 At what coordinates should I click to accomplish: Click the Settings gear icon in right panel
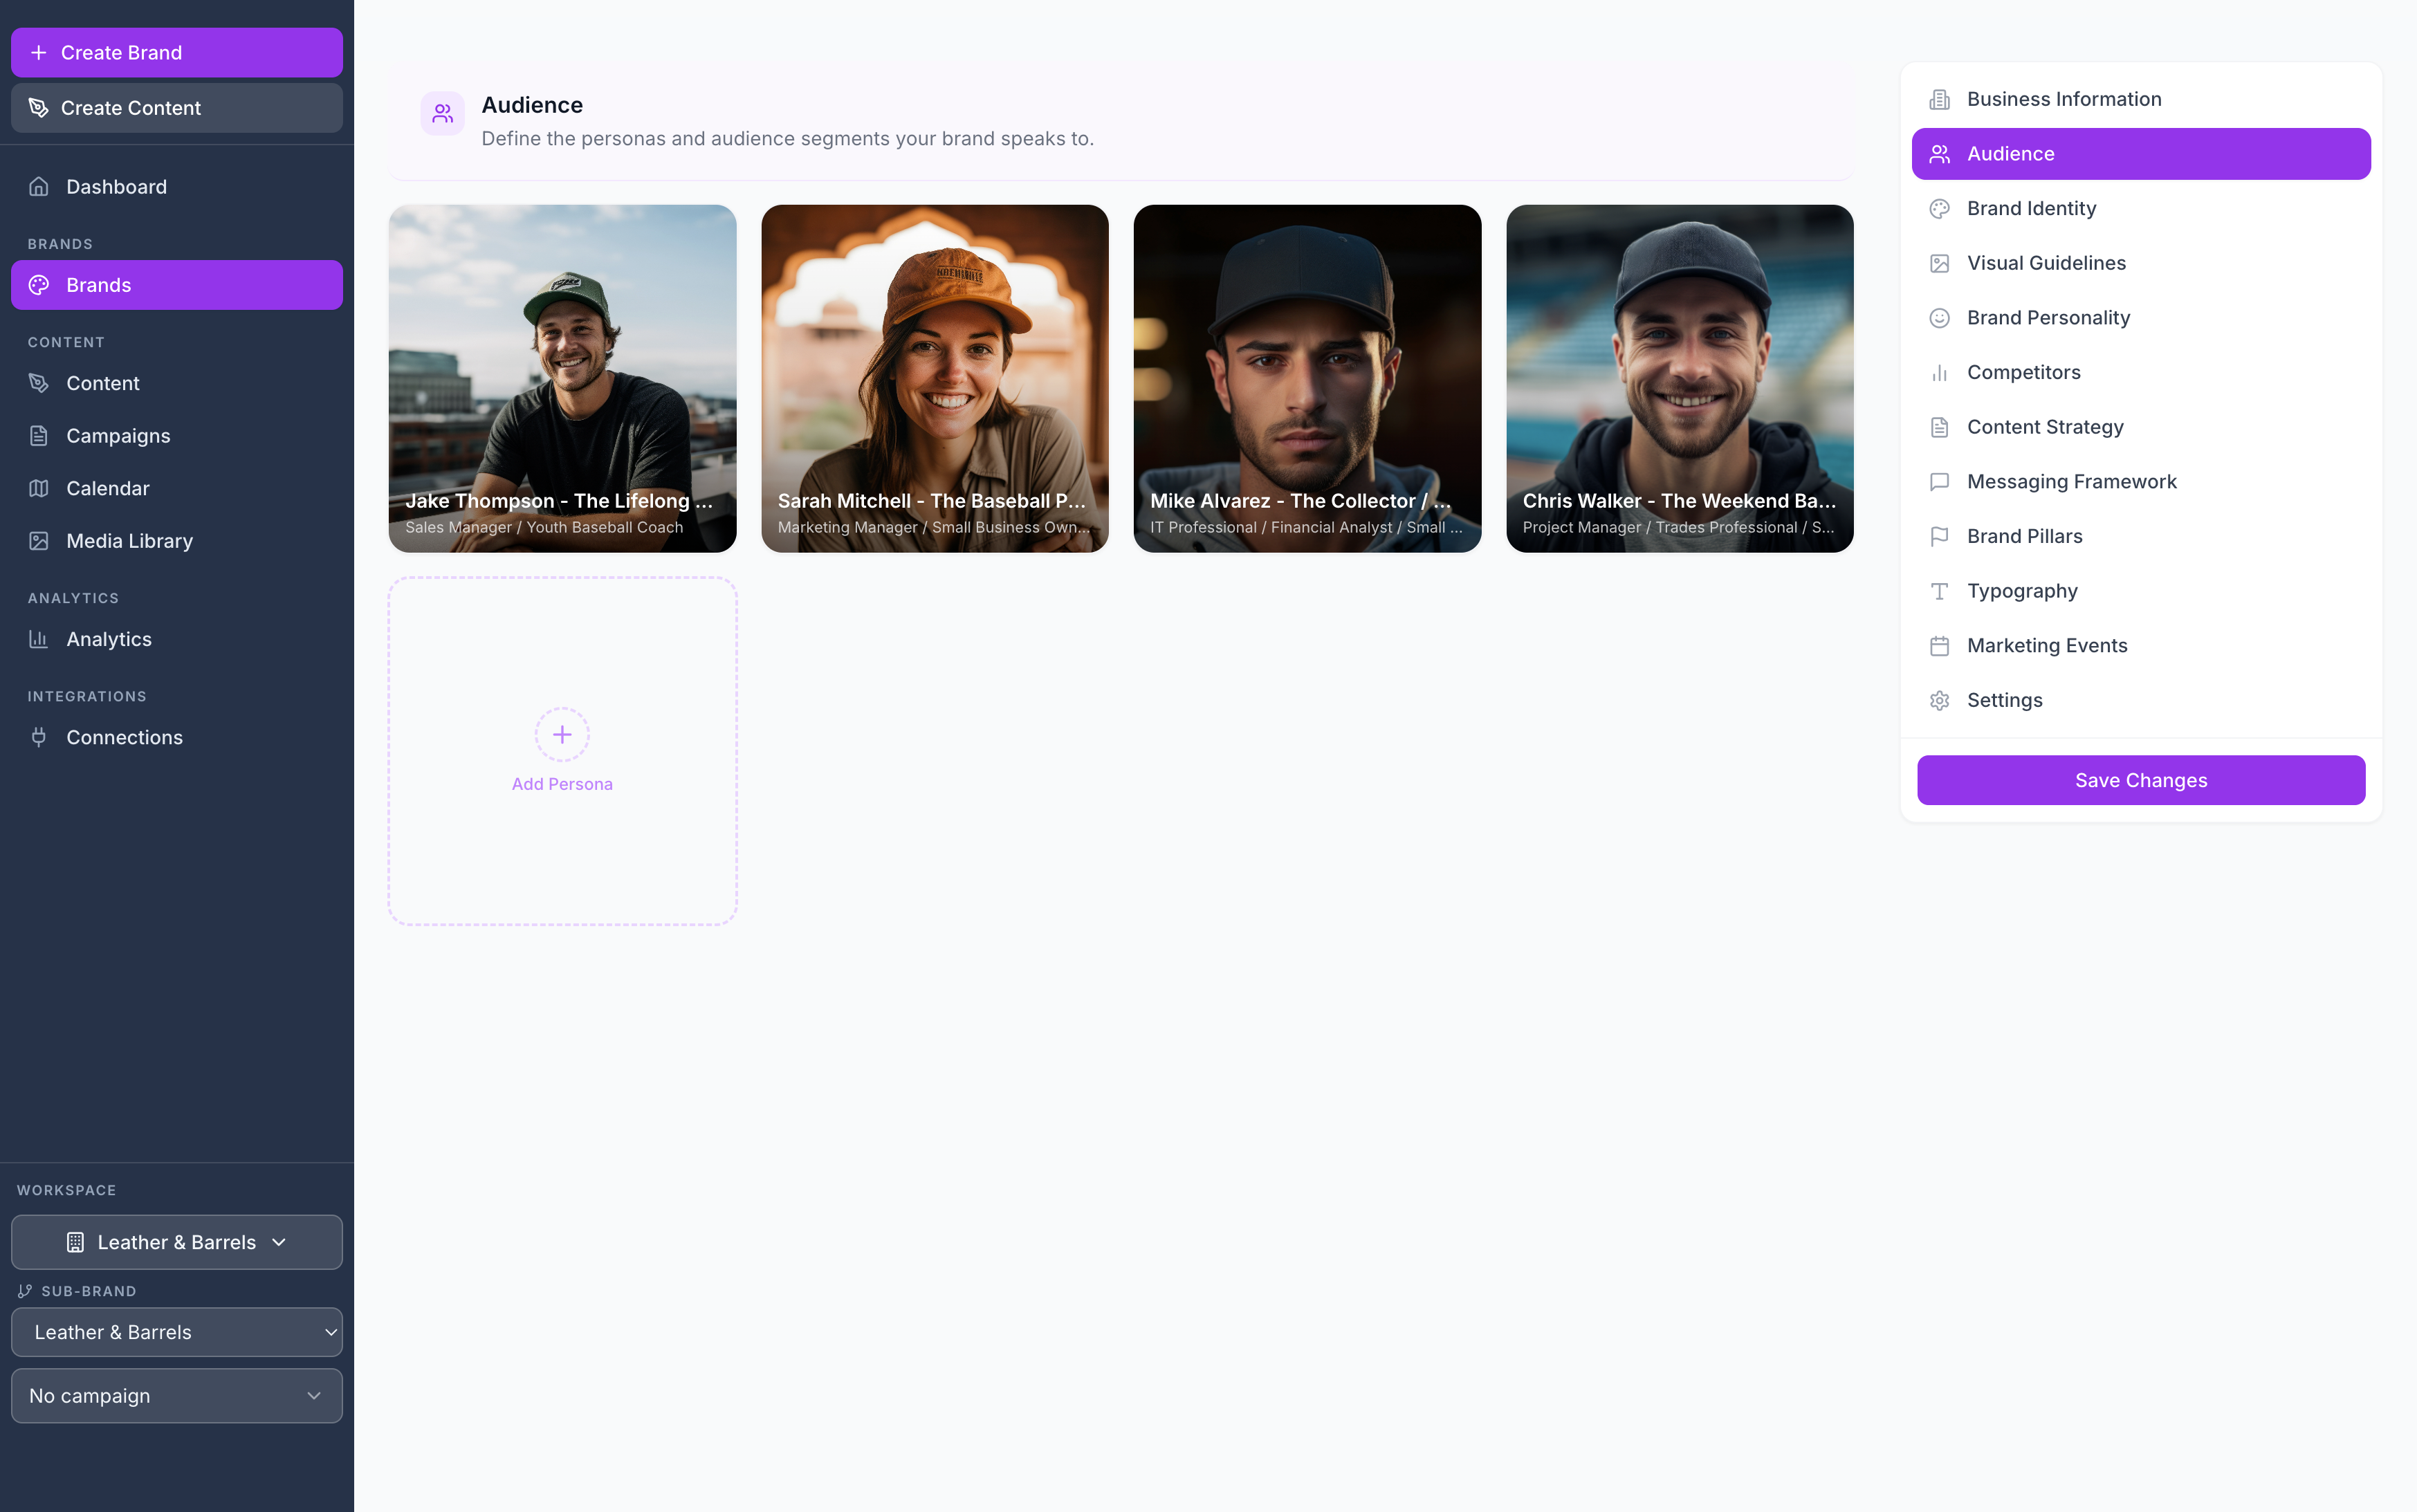tap(1939, 700)
